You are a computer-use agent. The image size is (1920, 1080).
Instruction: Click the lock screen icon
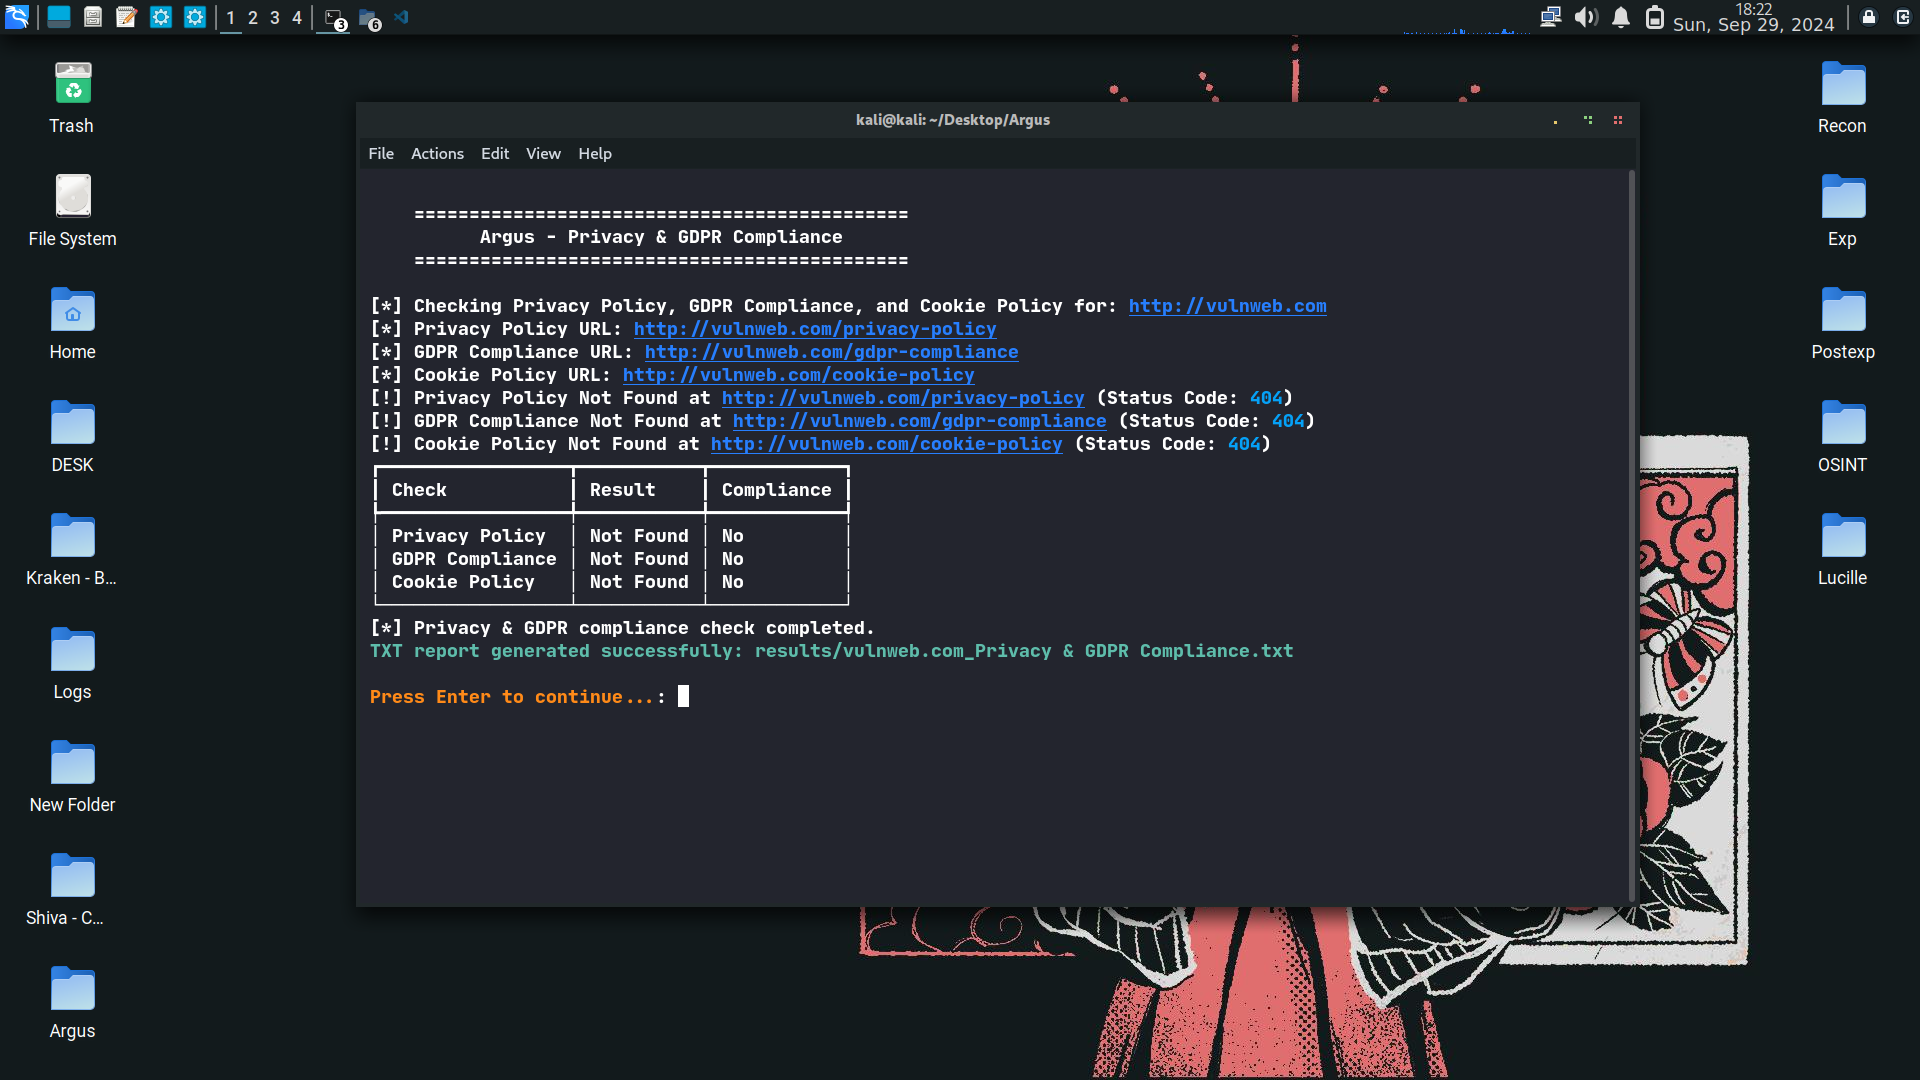point(1868,17)
